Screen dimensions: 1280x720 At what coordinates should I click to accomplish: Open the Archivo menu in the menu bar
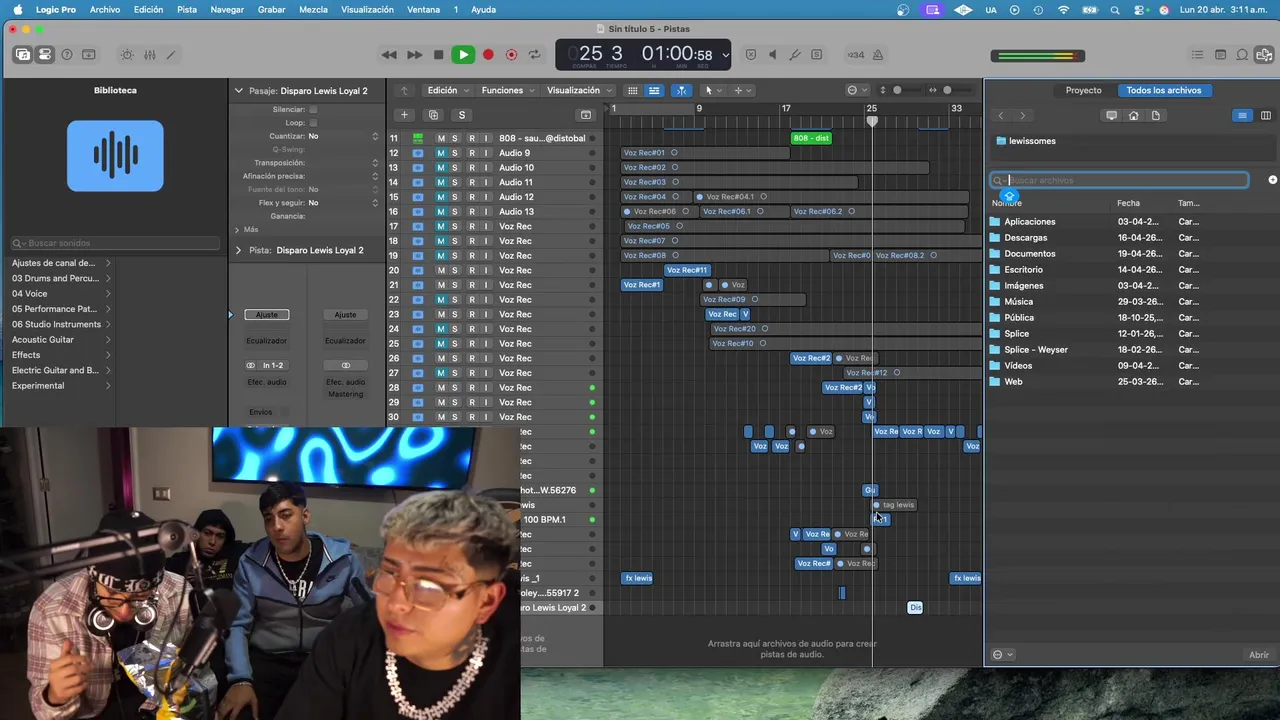click(x=105, y=9)
